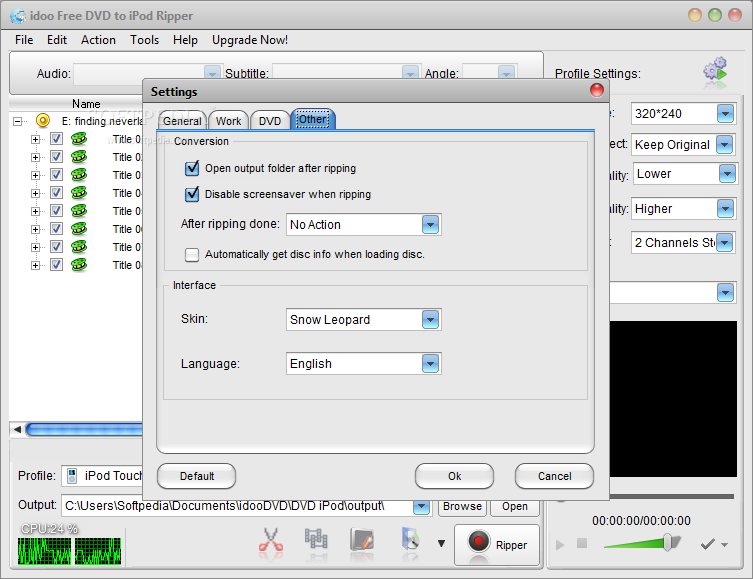753x579 pixels.
Task: Open the Action menu
Action: [98, 40]
